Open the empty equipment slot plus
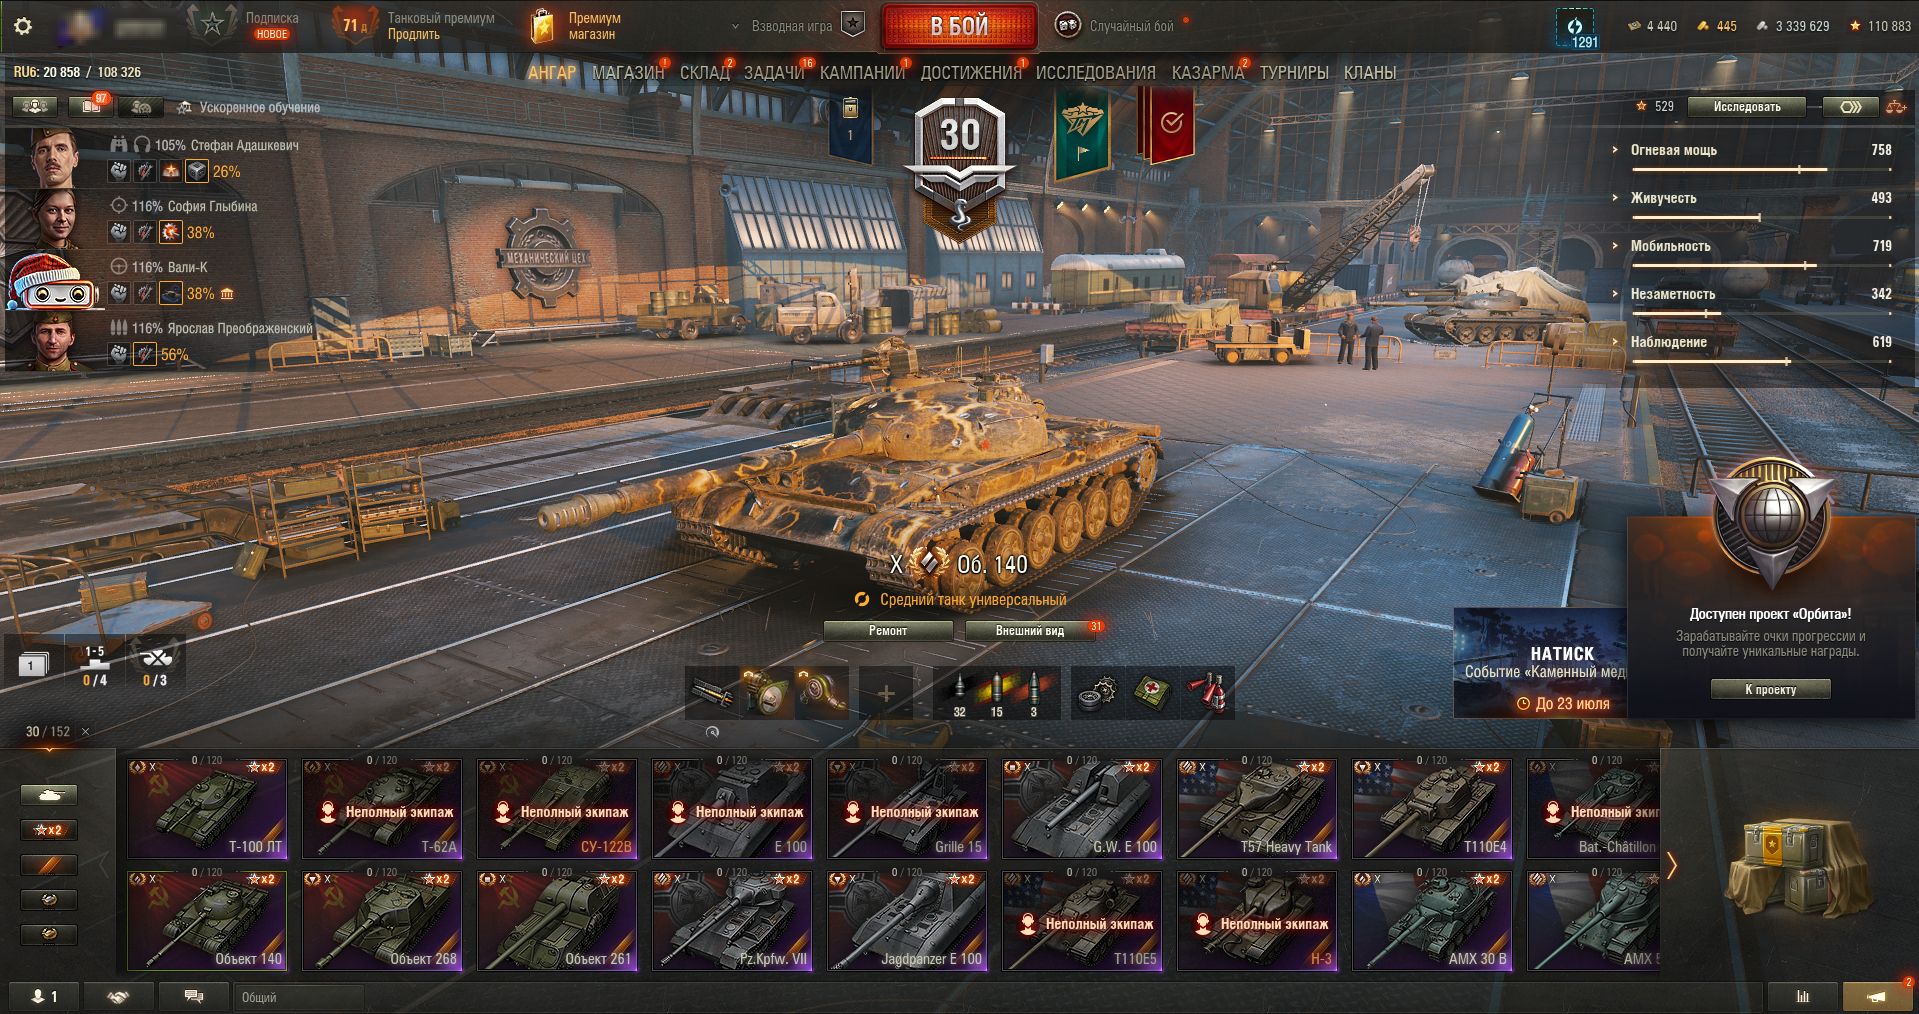 (886, 692)
